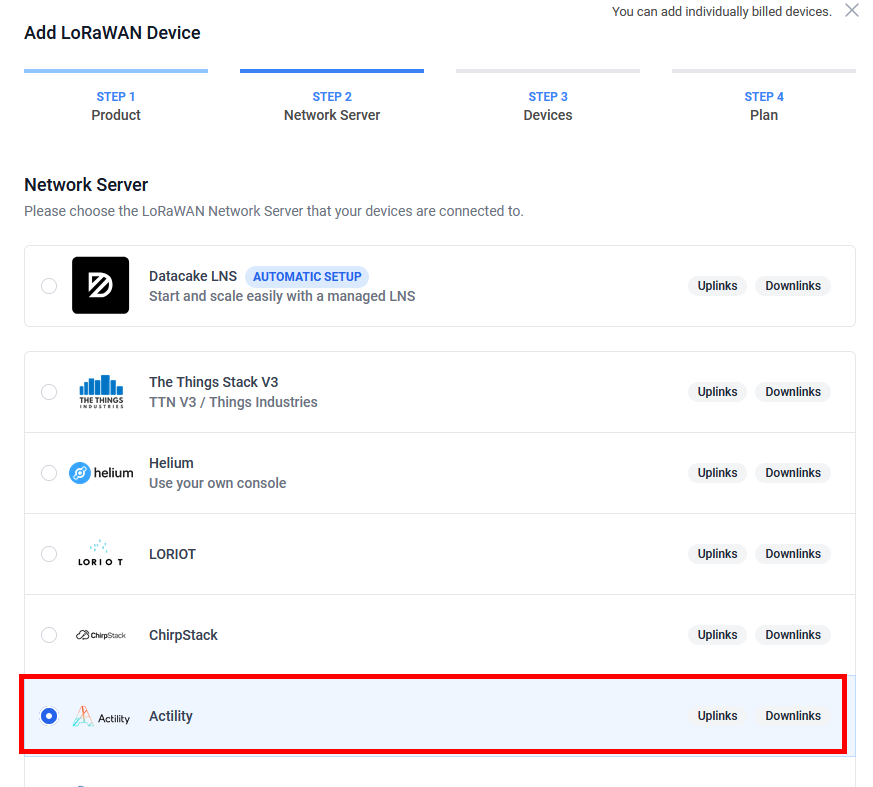The image size is (873, 787).
Task: Click the Helium logo icon
Action: click(x=101, y=473)
